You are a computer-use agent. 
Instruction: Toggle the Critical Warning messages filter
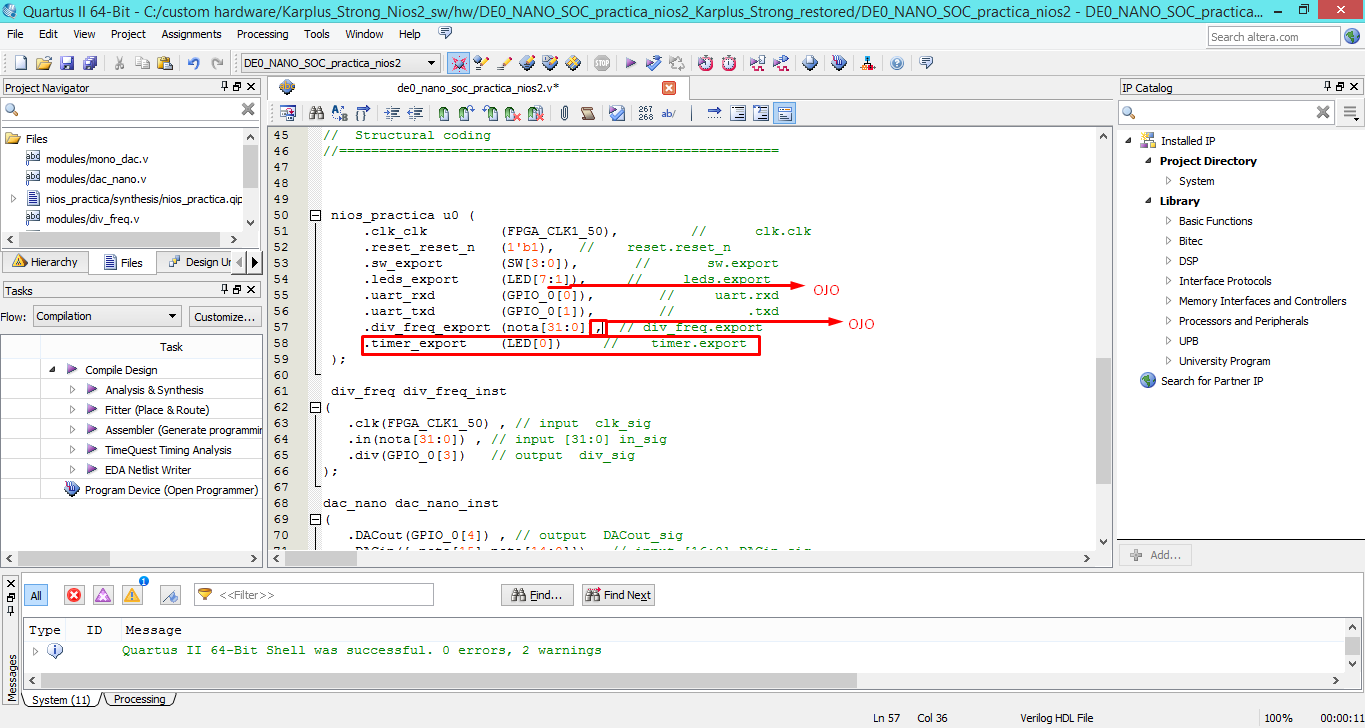click(x=103, y=595)
